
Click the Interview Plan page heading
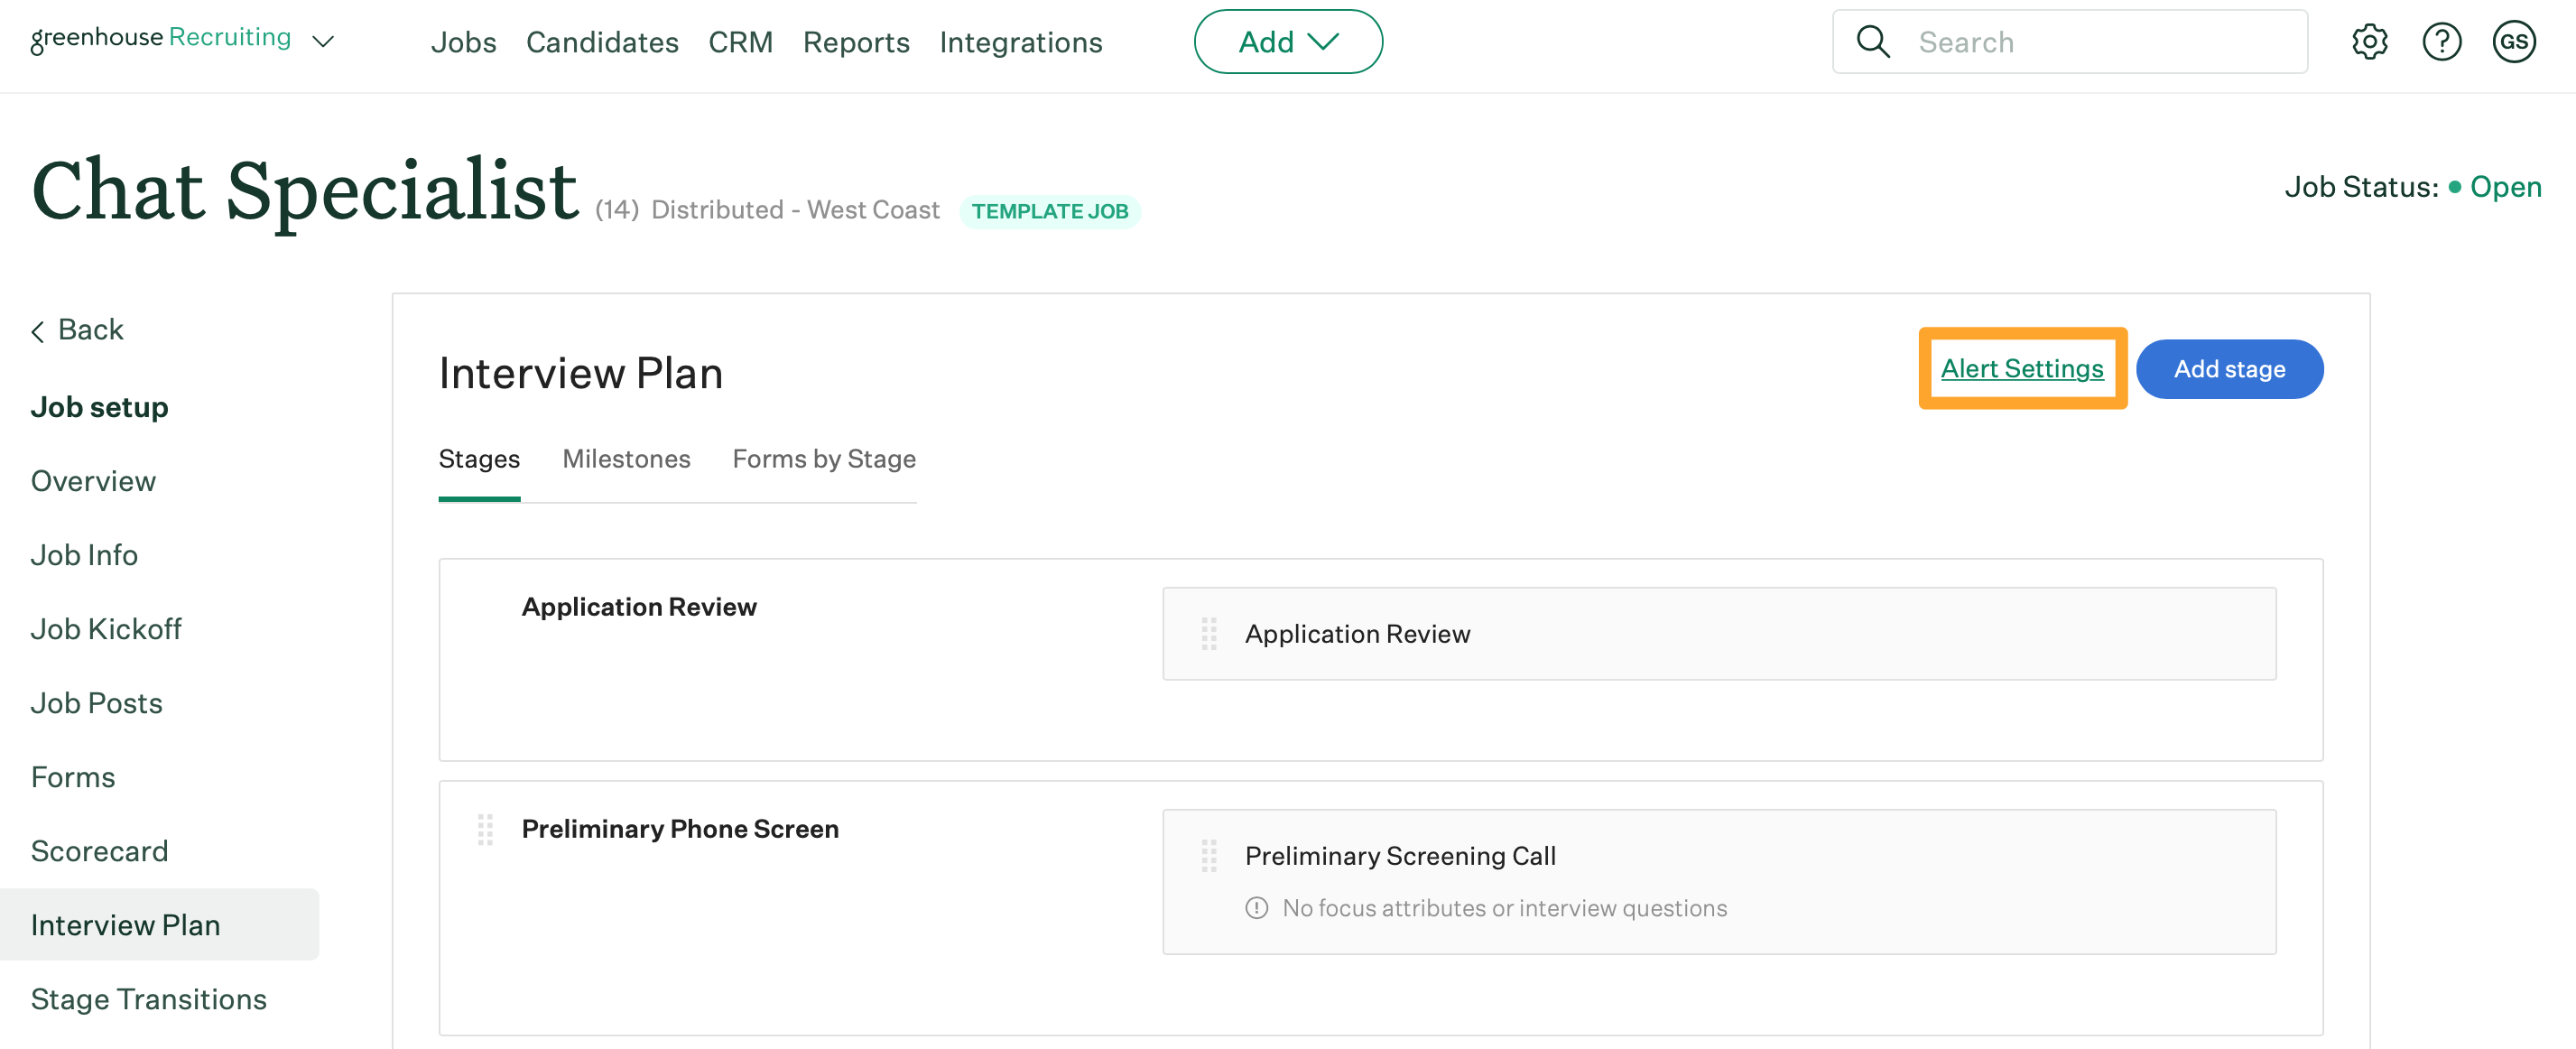[x=581, y=373]
